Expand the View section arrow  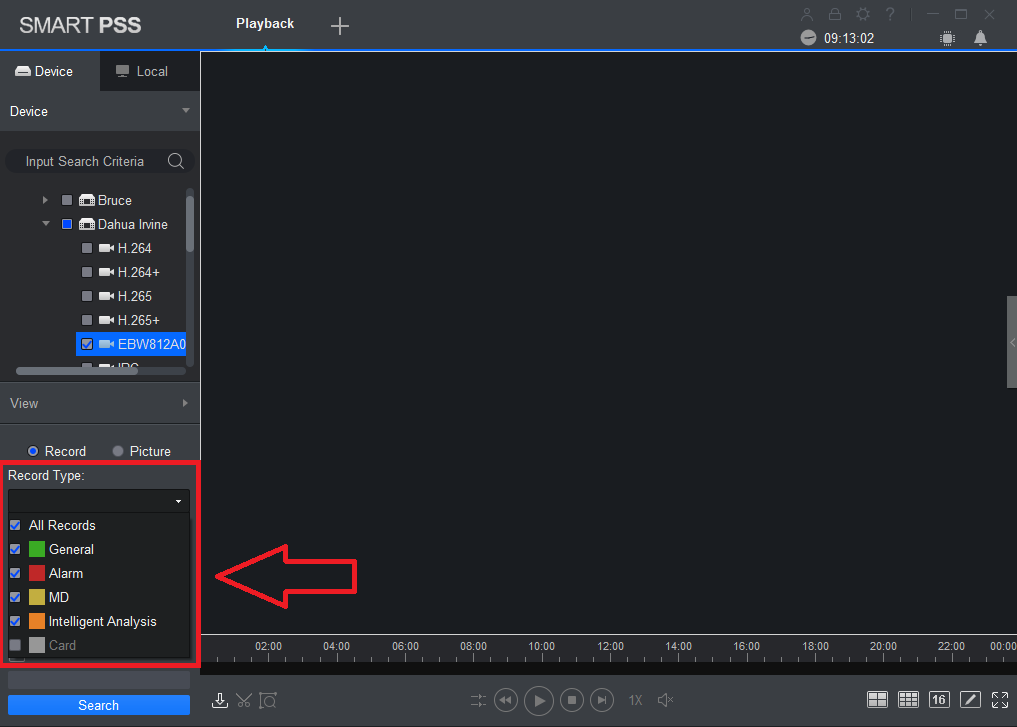(x=185, y=403)
